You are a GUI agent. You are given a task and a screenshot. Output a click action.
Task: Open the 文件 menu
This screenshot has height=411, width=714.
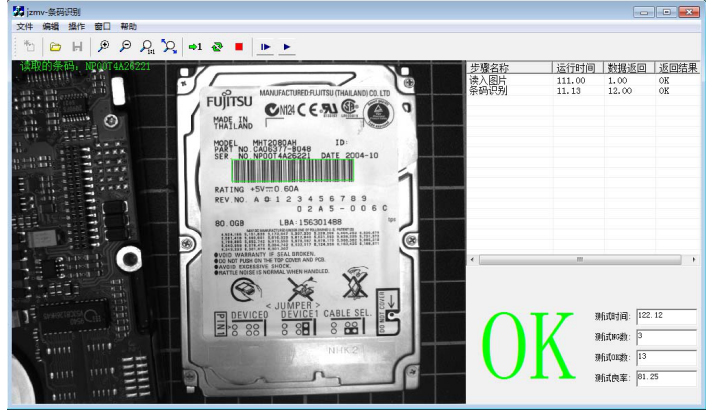[25, 26]
